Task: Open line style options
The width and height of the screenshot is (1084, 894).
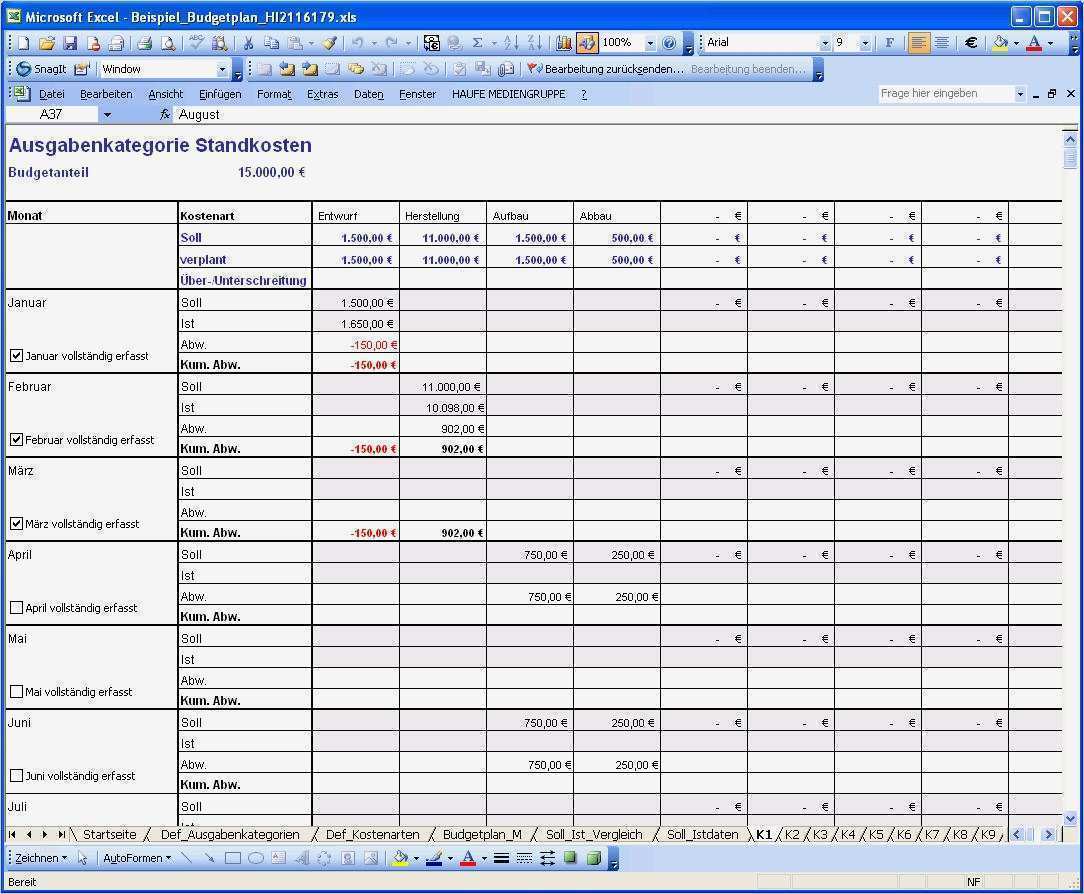Action: tap(502, 858)
